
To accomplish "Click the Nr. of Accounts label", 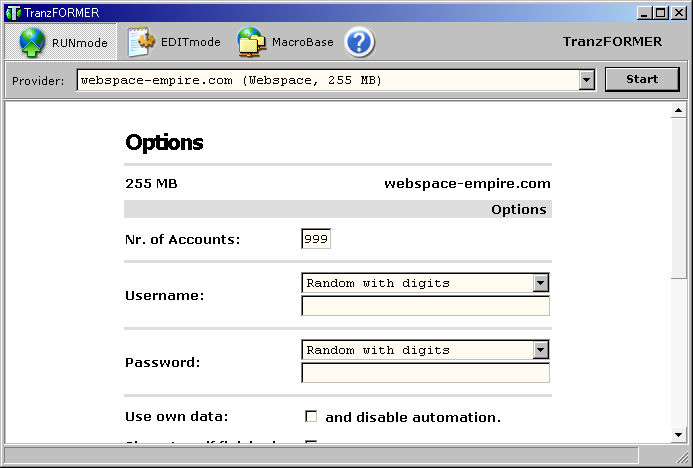I will tap(183, 240).
